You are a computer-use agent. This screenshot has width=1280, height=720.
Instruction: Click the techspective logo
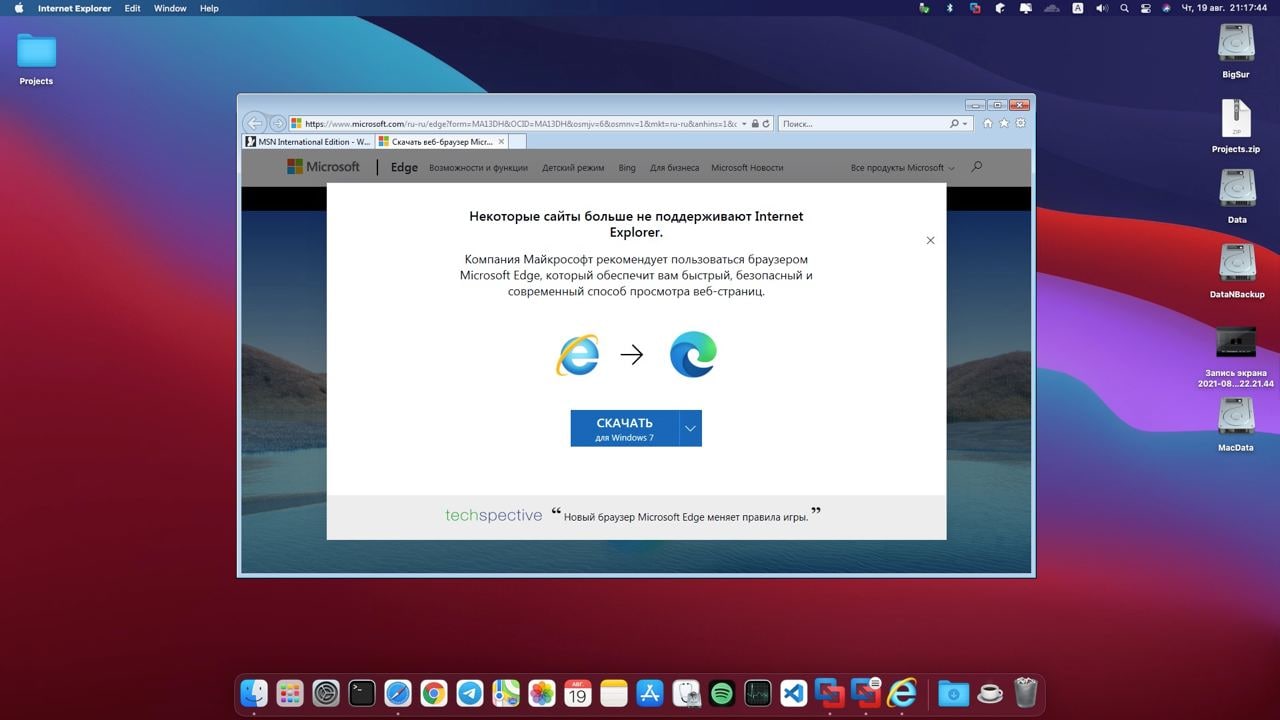pos(494,515)
